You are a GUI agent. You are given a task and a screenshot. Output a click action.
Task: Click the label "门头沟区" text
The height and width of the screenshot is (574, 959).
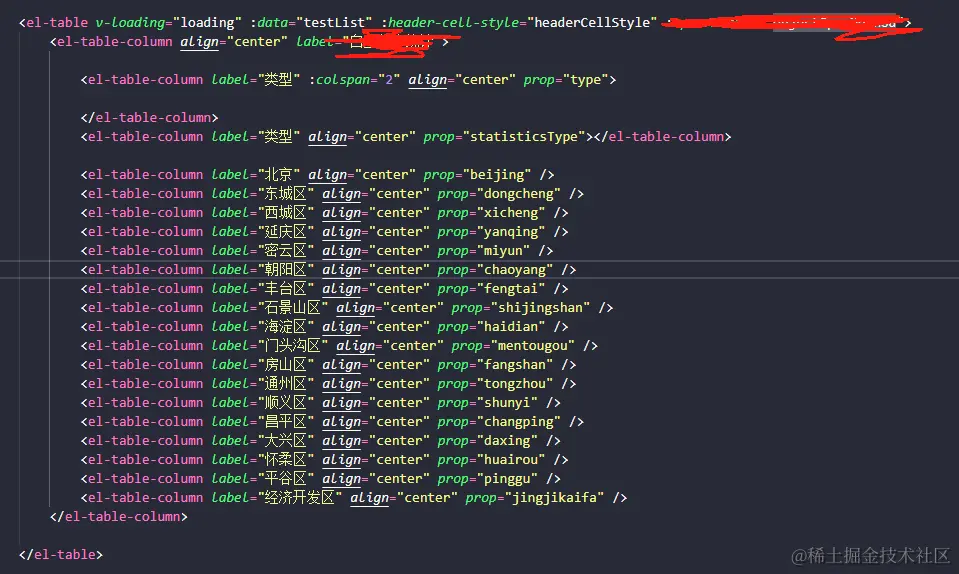pos(293,345)
